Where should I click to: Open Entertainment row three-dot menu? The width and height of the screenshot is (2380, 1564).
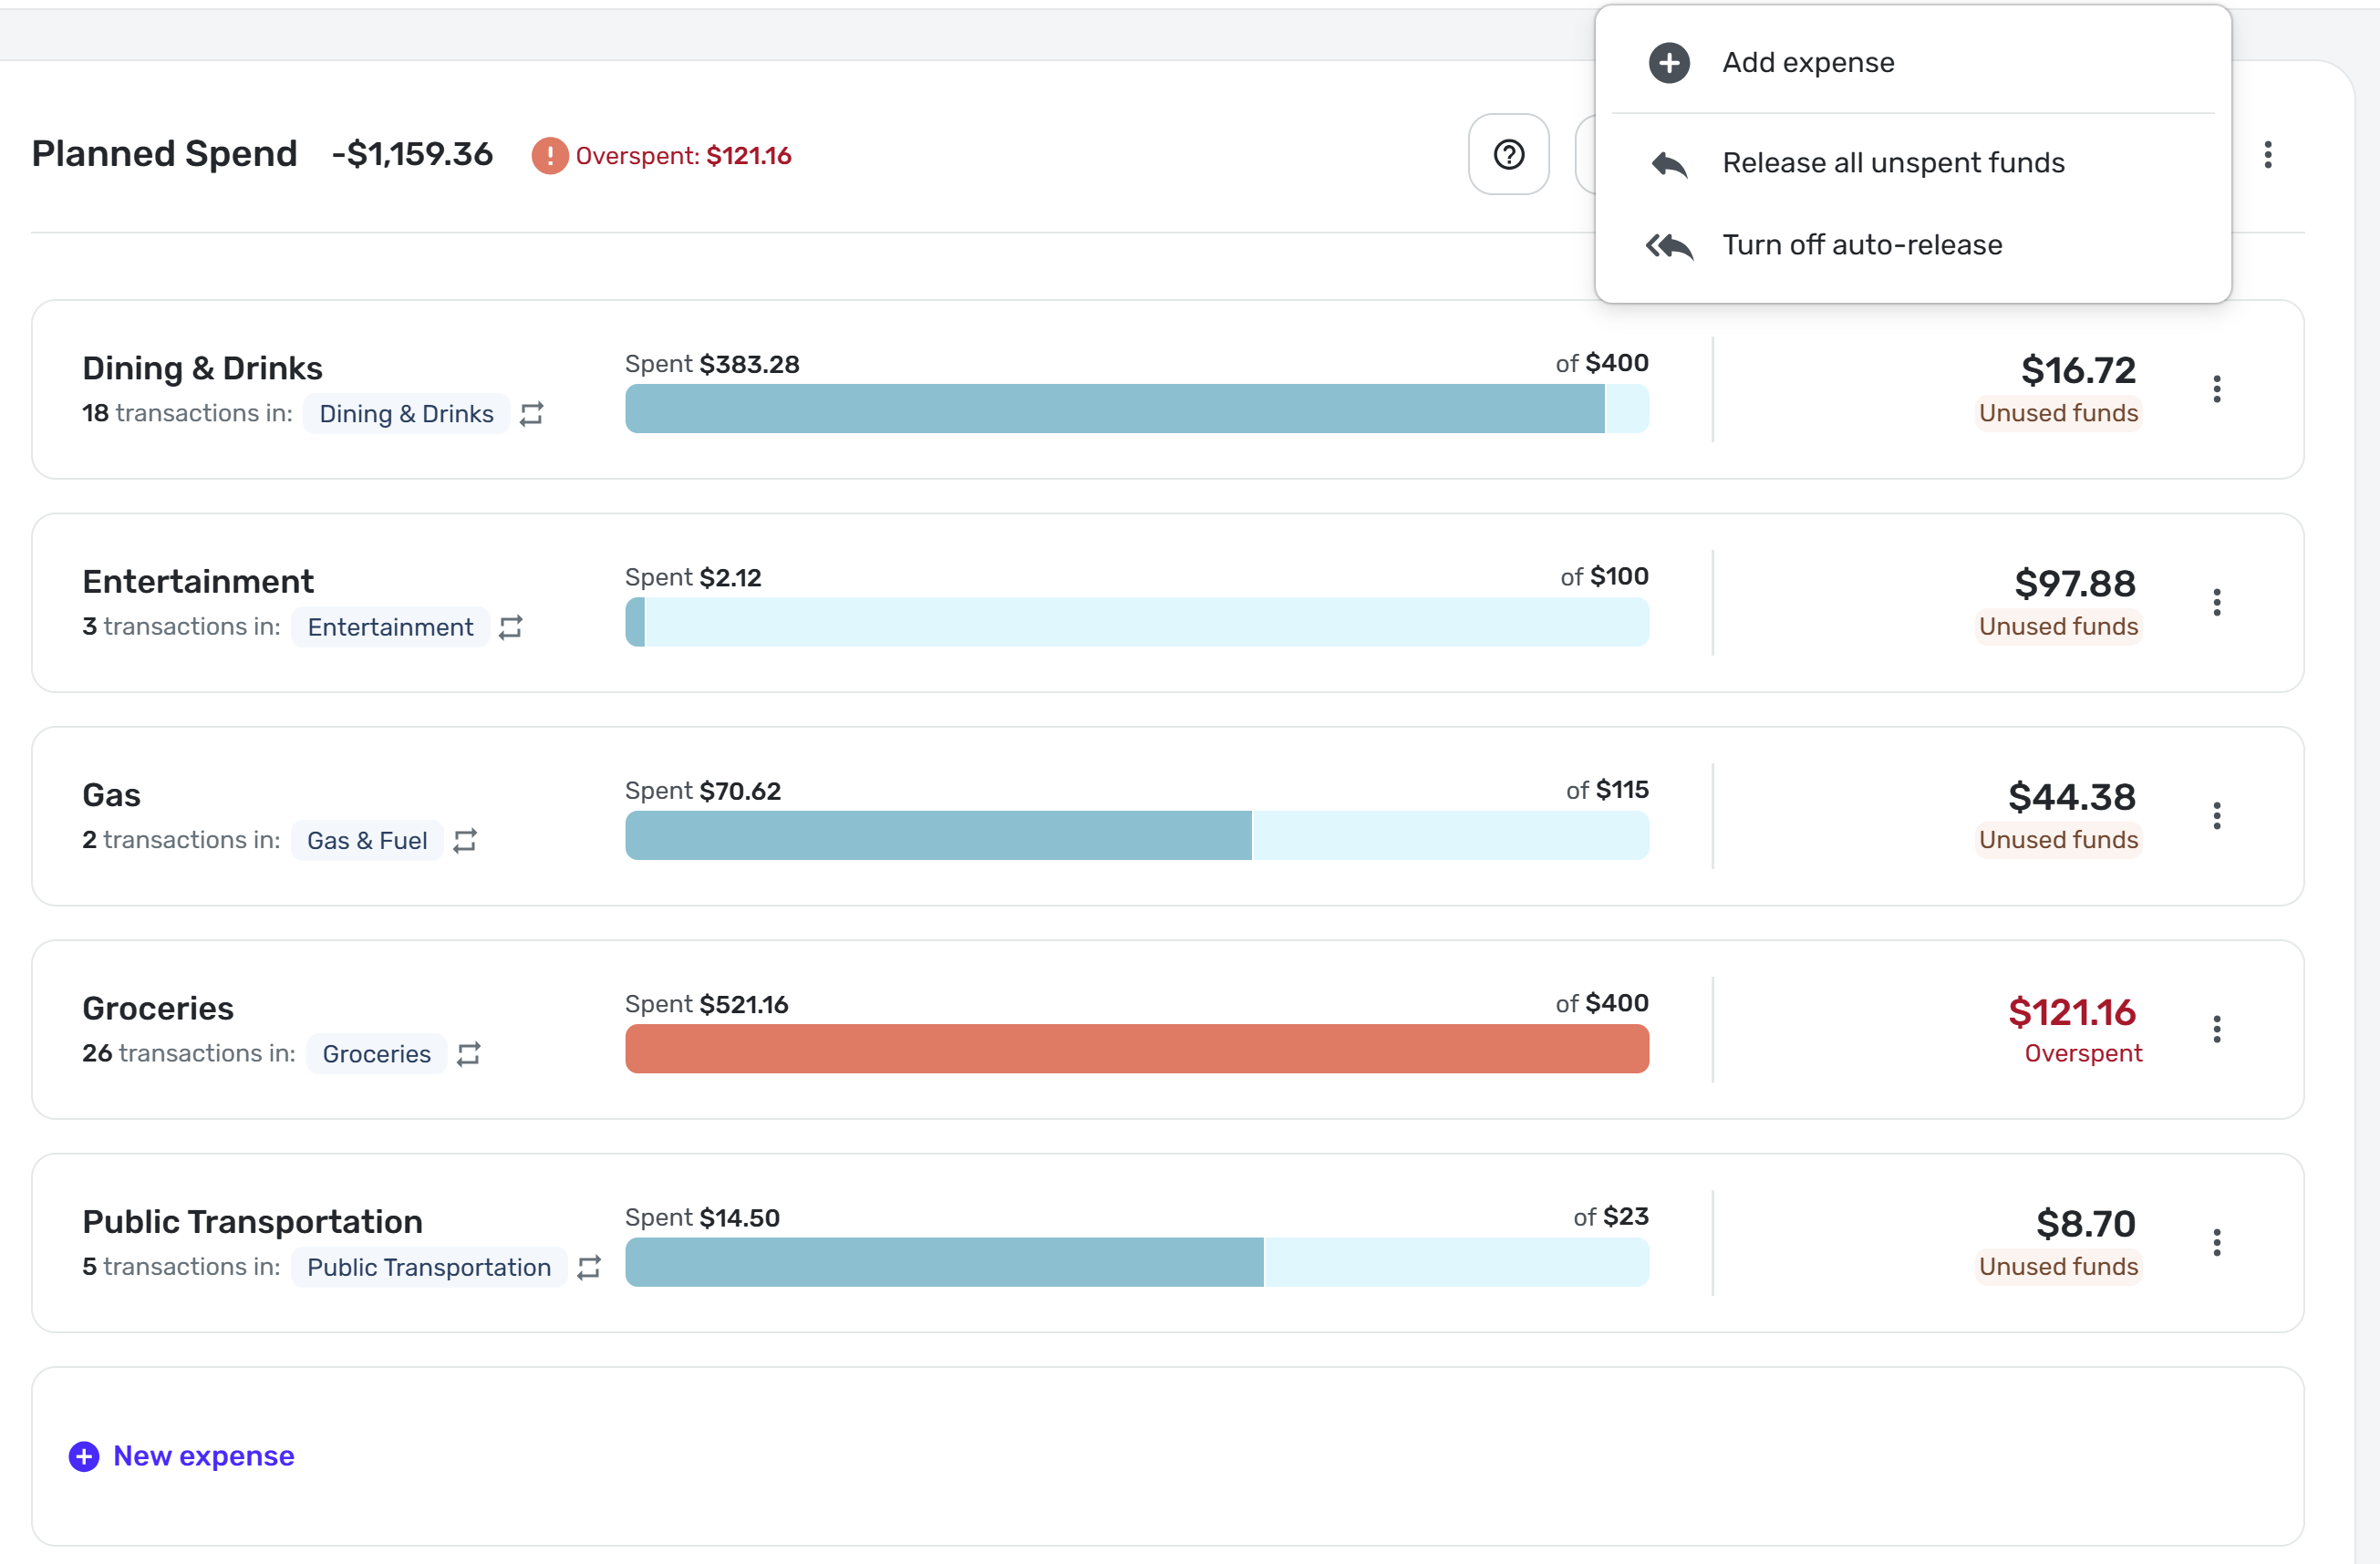(2216, 602)
